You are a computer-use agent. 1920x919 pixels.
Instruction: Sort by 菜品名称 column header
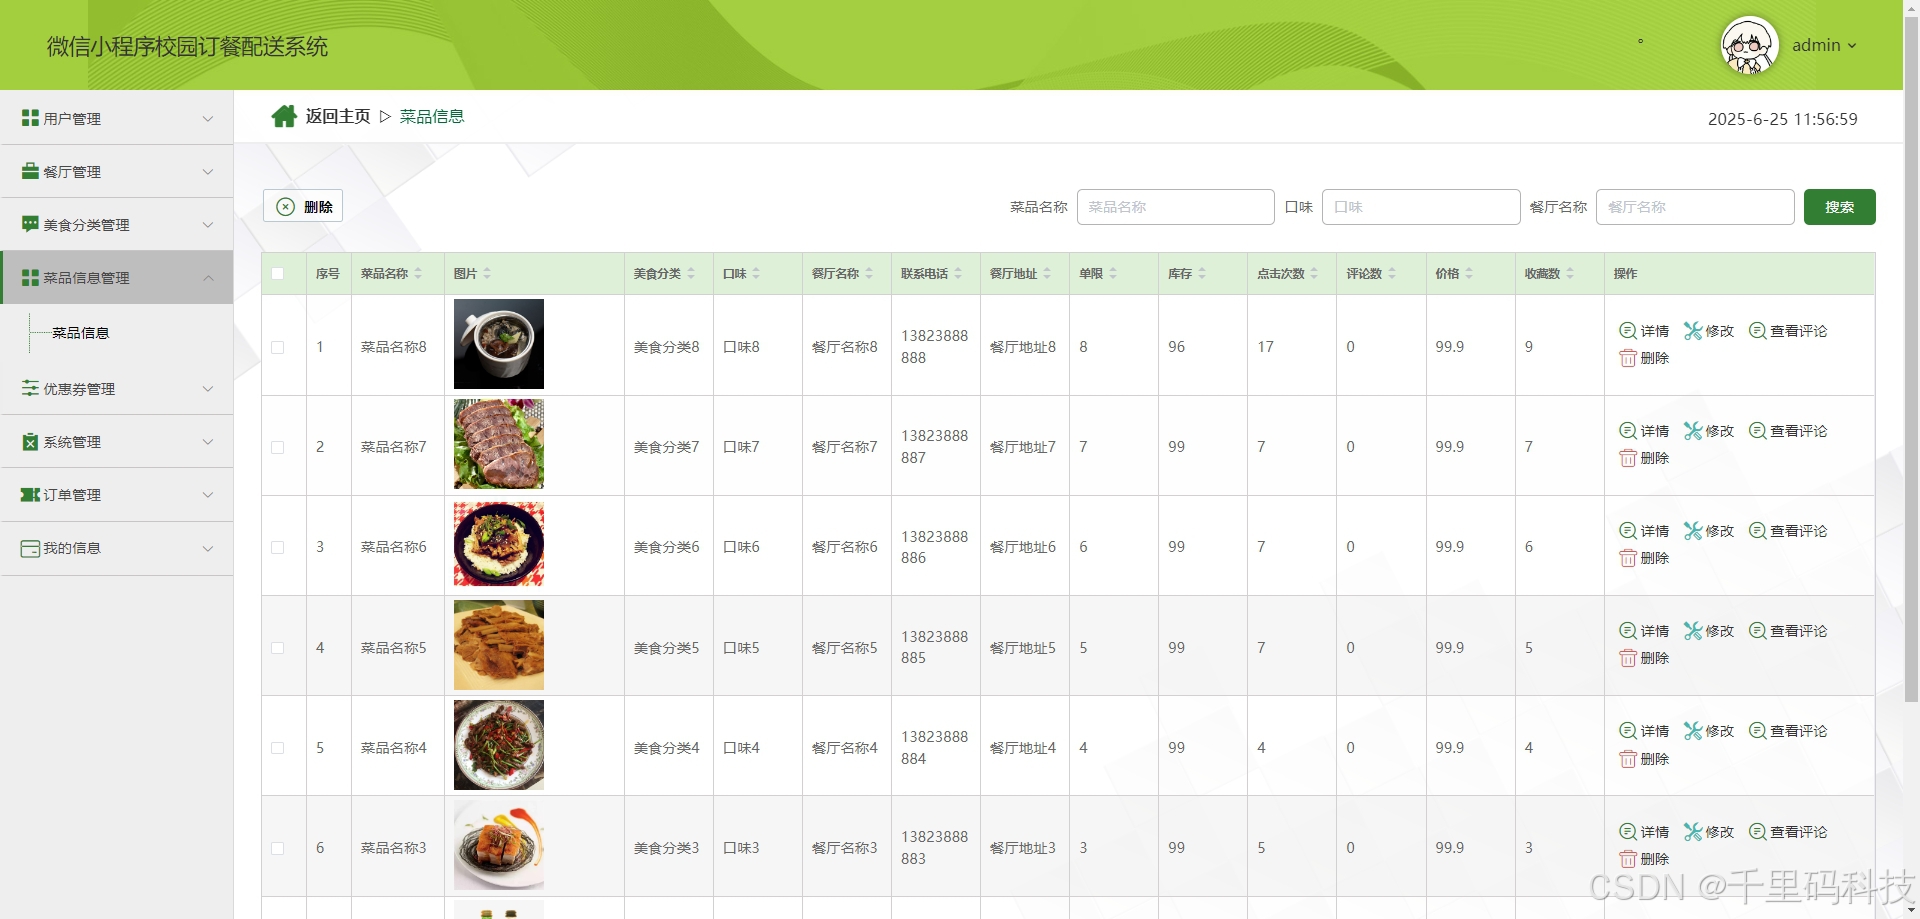coord(391,273)
